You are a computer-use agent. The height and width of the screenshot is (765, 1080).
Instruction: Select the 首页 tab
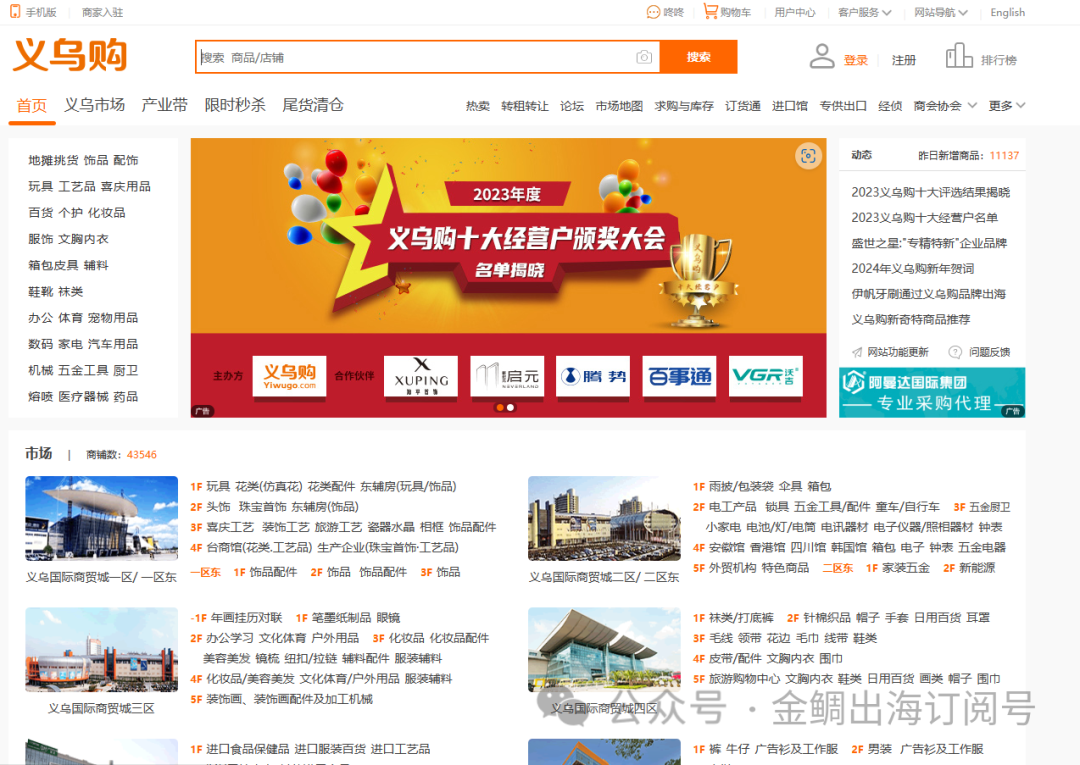[x=32, y=105]
